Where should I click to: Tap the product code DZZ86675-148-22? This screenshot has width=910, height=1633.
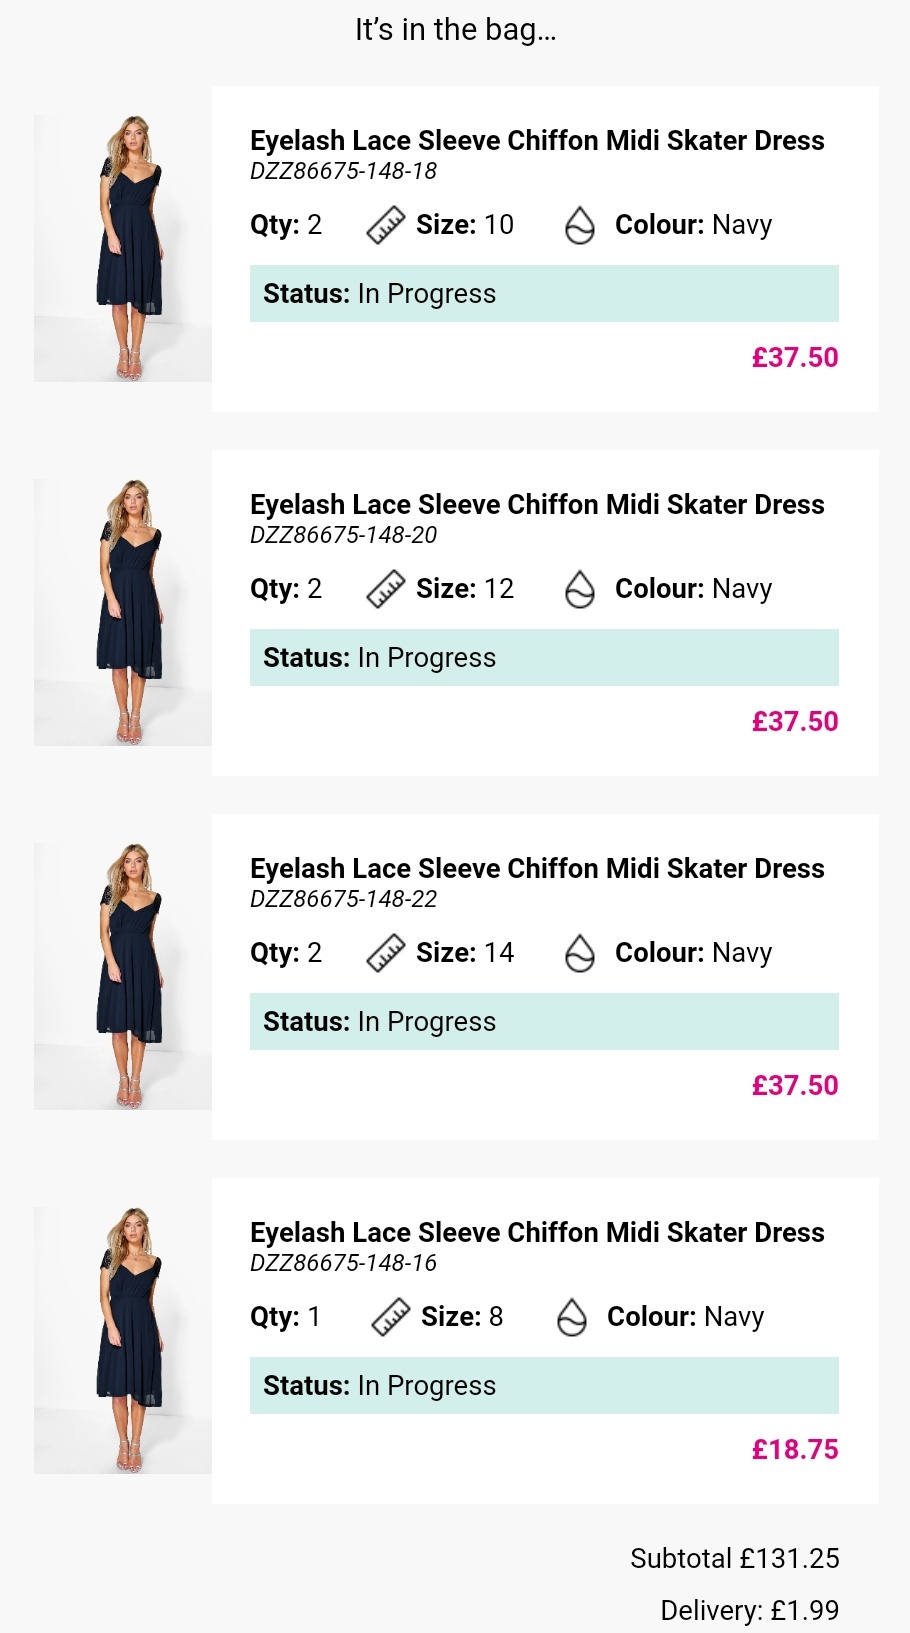(343, 899)
